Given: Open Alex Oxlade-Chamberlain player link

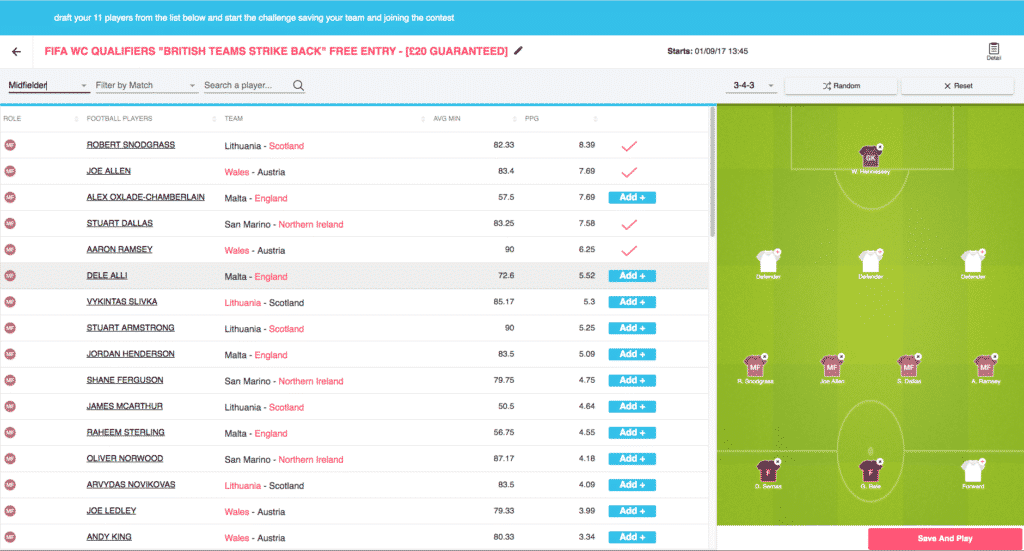Looking at the screenshot, I should pyautogui.click(x=146, y=197).
